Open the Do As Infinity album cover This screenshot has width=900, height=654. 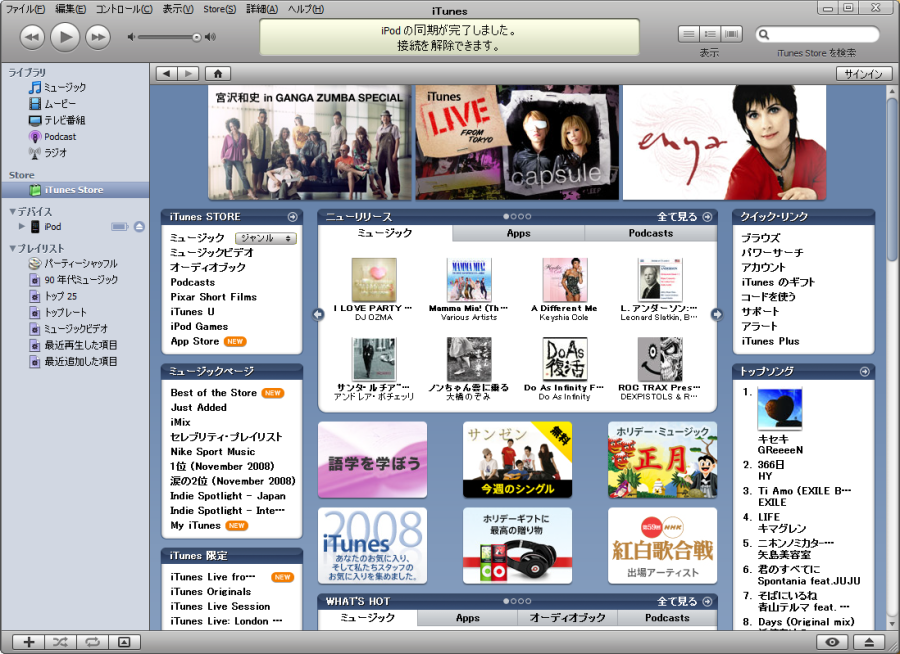[565, 359]
